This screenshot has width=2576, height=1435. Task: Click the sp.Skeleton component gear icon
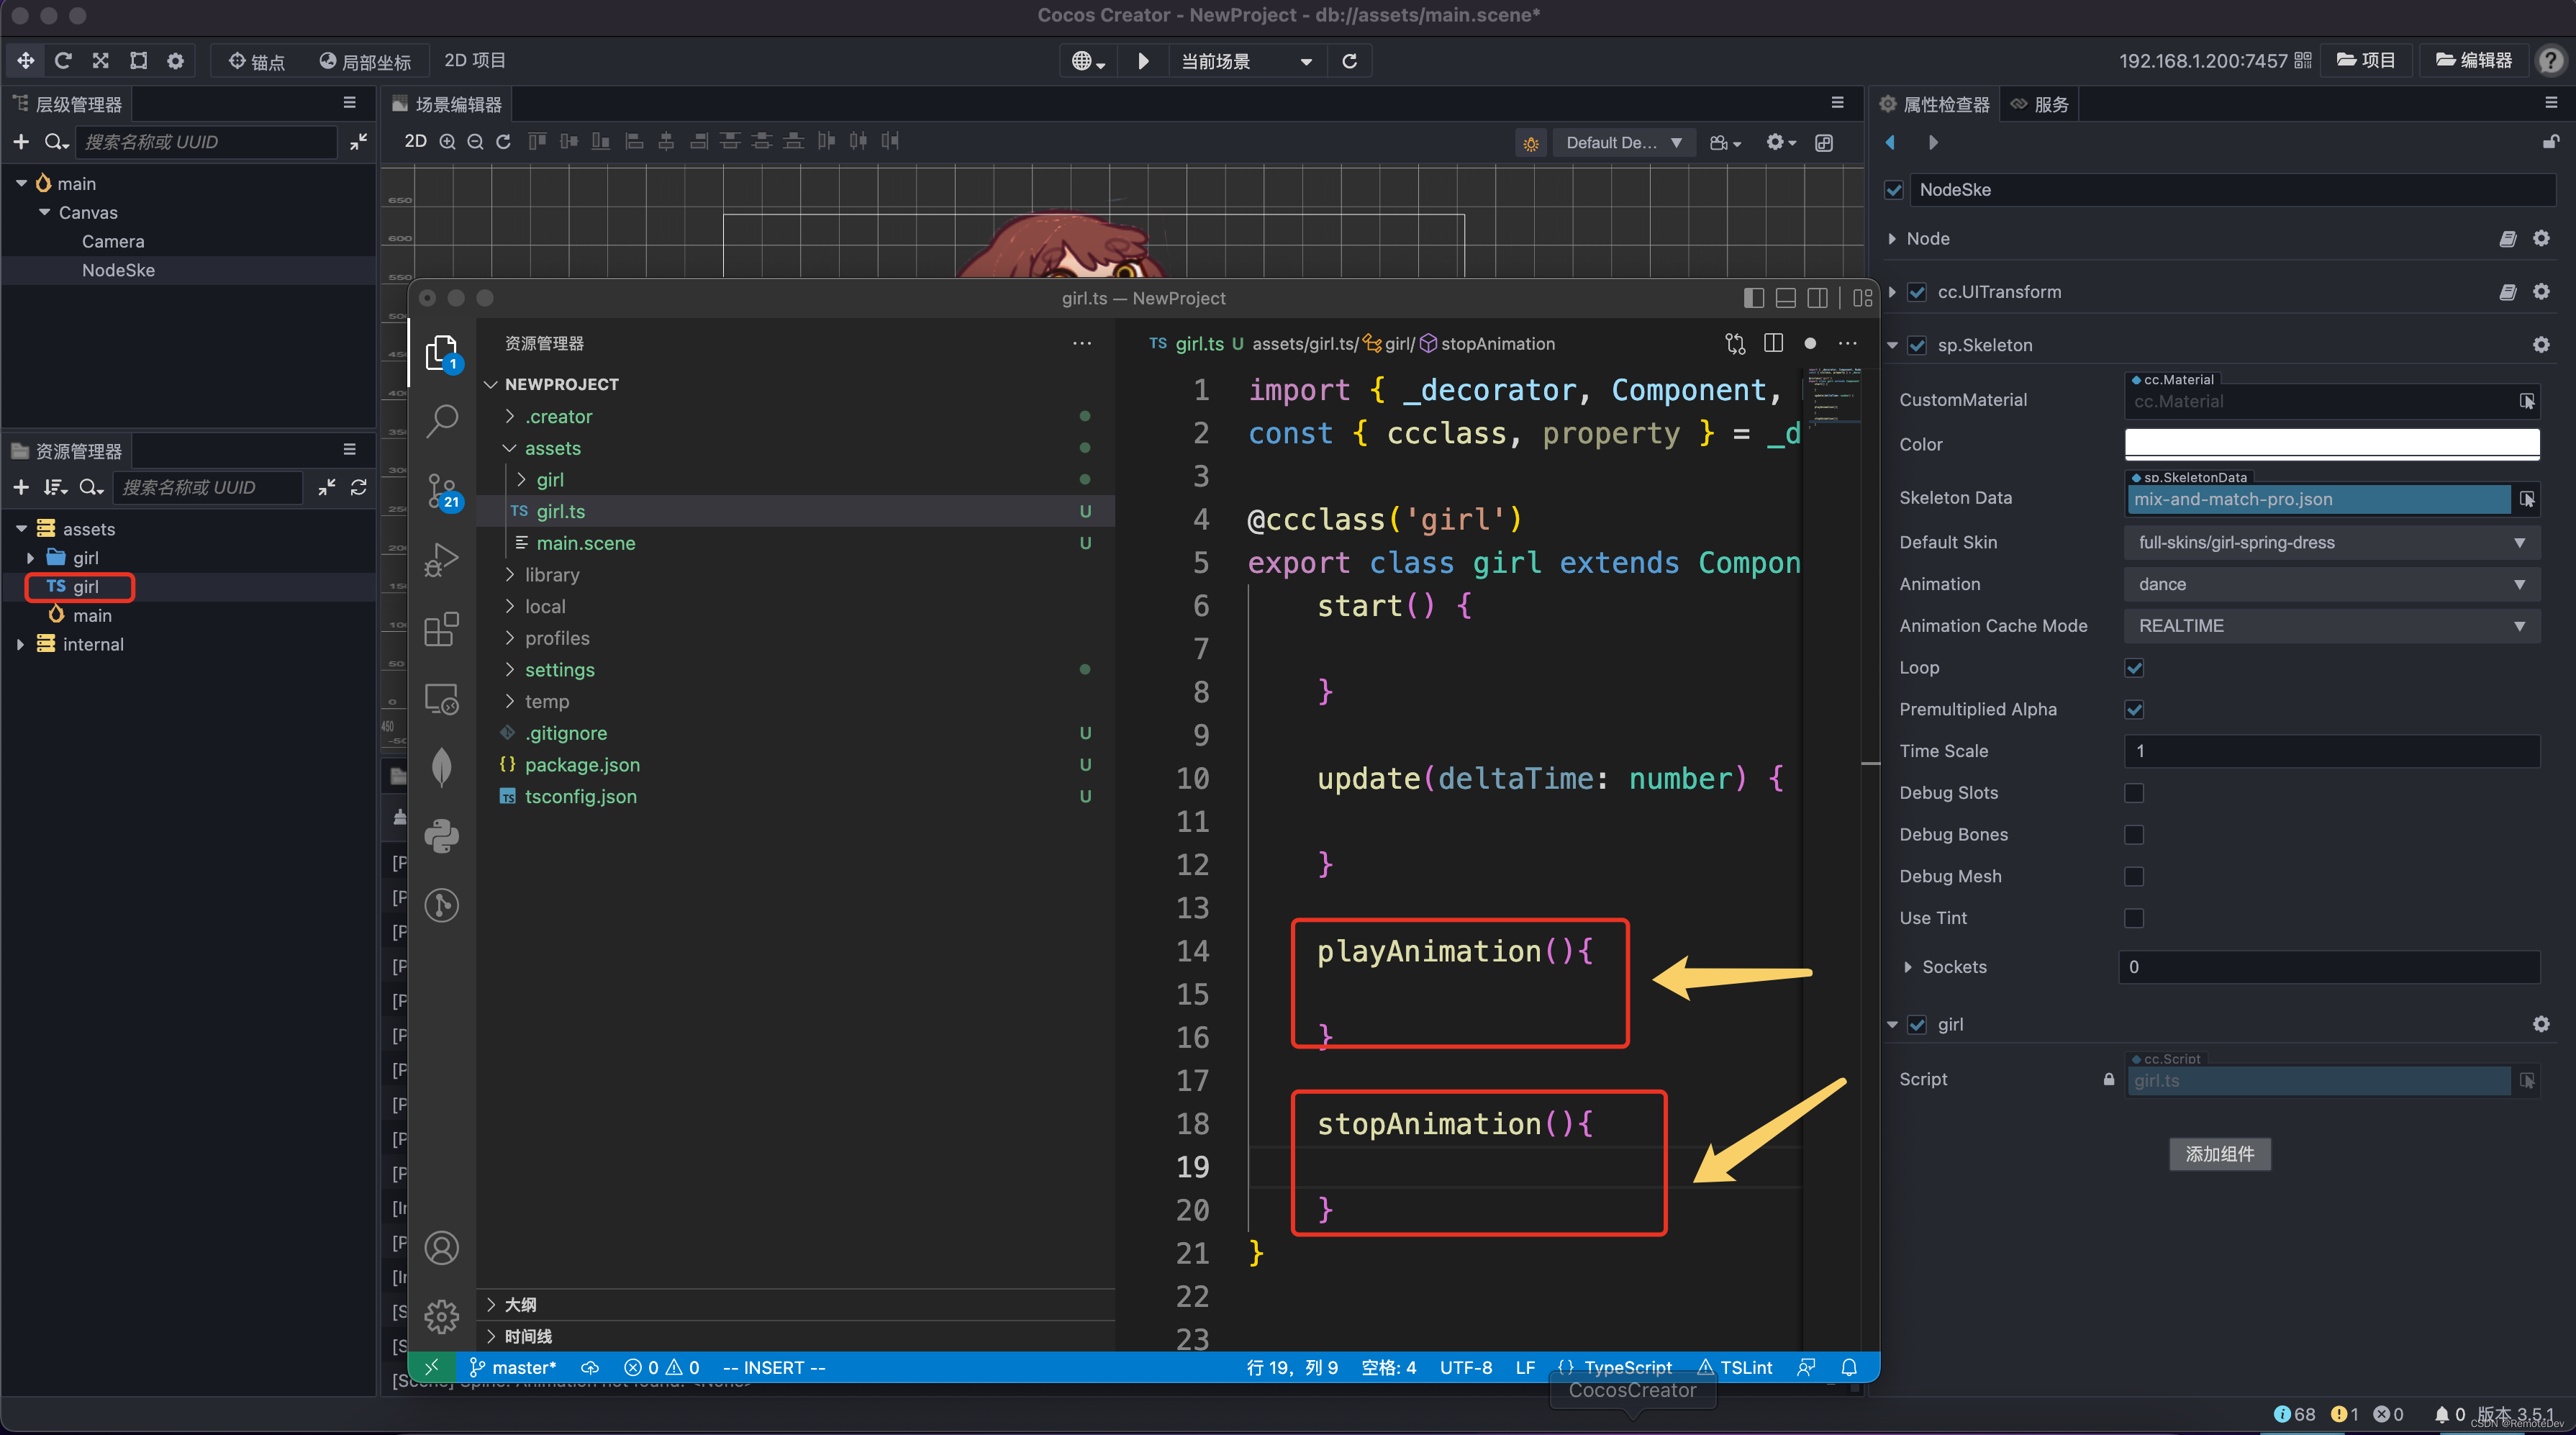pos(2540,345)
